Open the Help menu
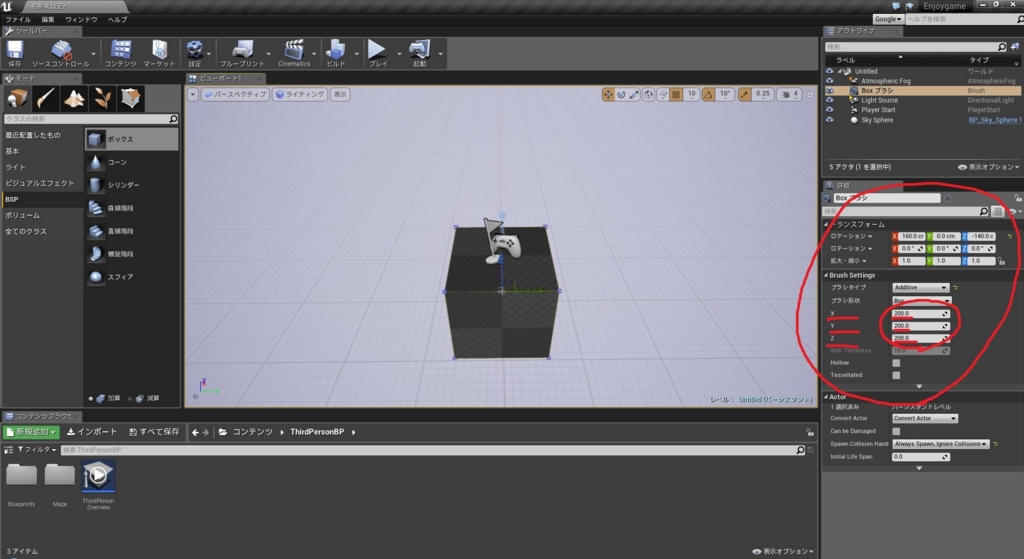 coord(118,20)
